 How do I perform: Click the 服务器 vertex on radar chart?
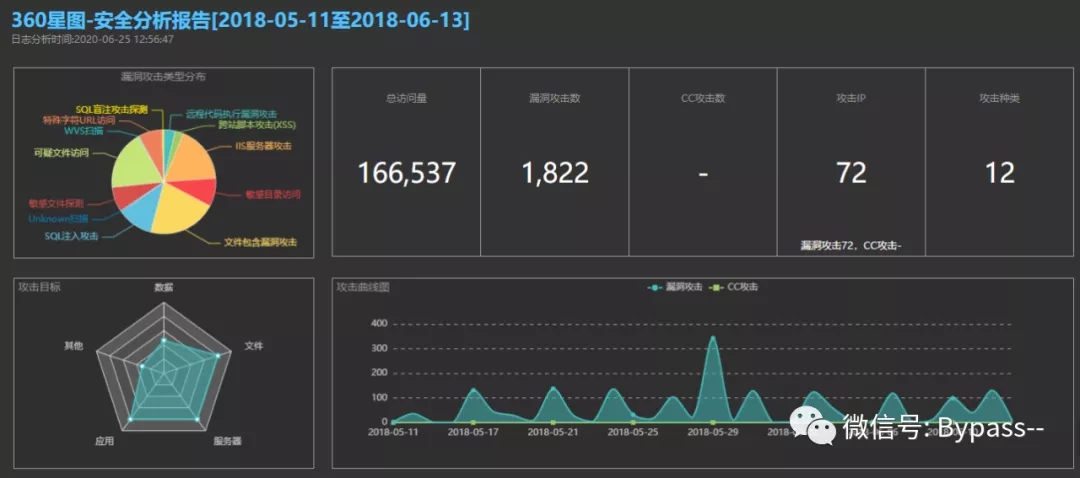click(x=197, y=417)
